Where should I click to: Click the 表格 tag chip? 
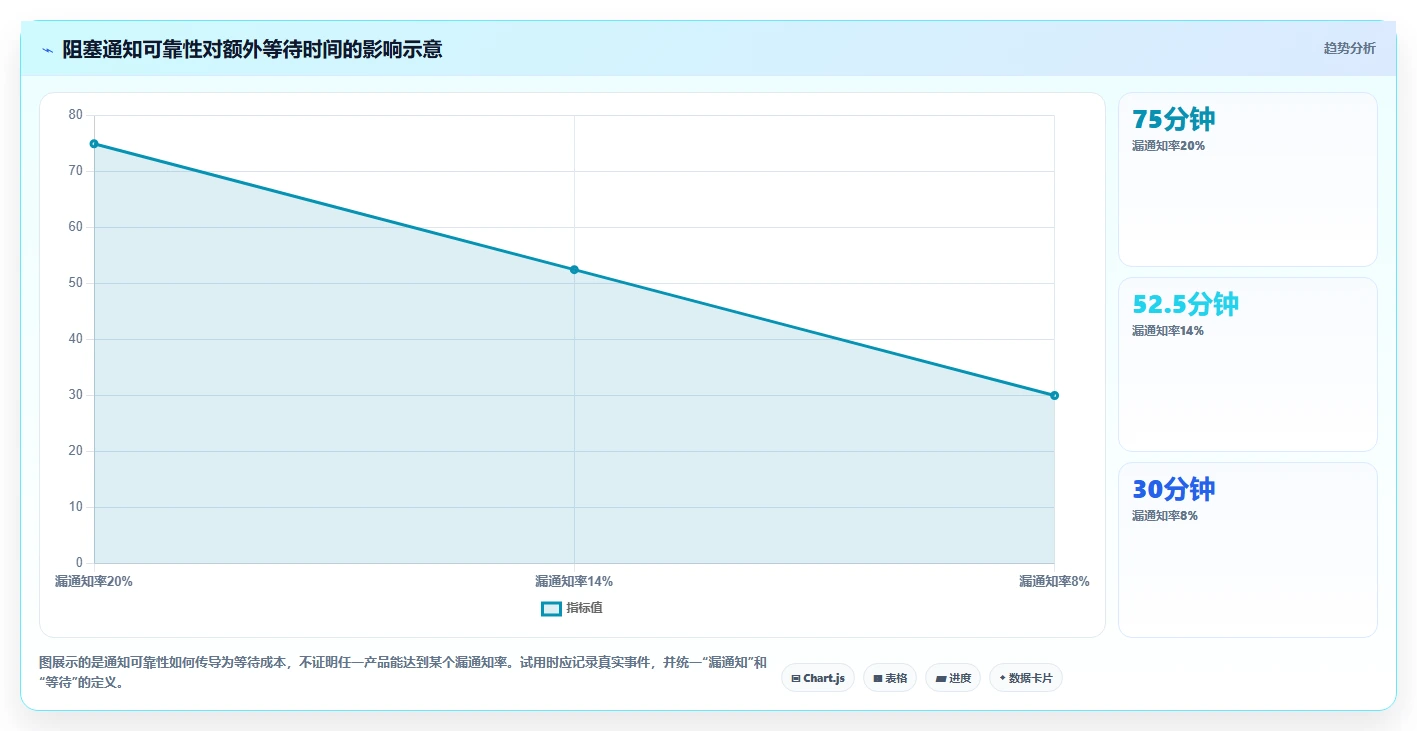pyautogui.click(x=890, y=678)
